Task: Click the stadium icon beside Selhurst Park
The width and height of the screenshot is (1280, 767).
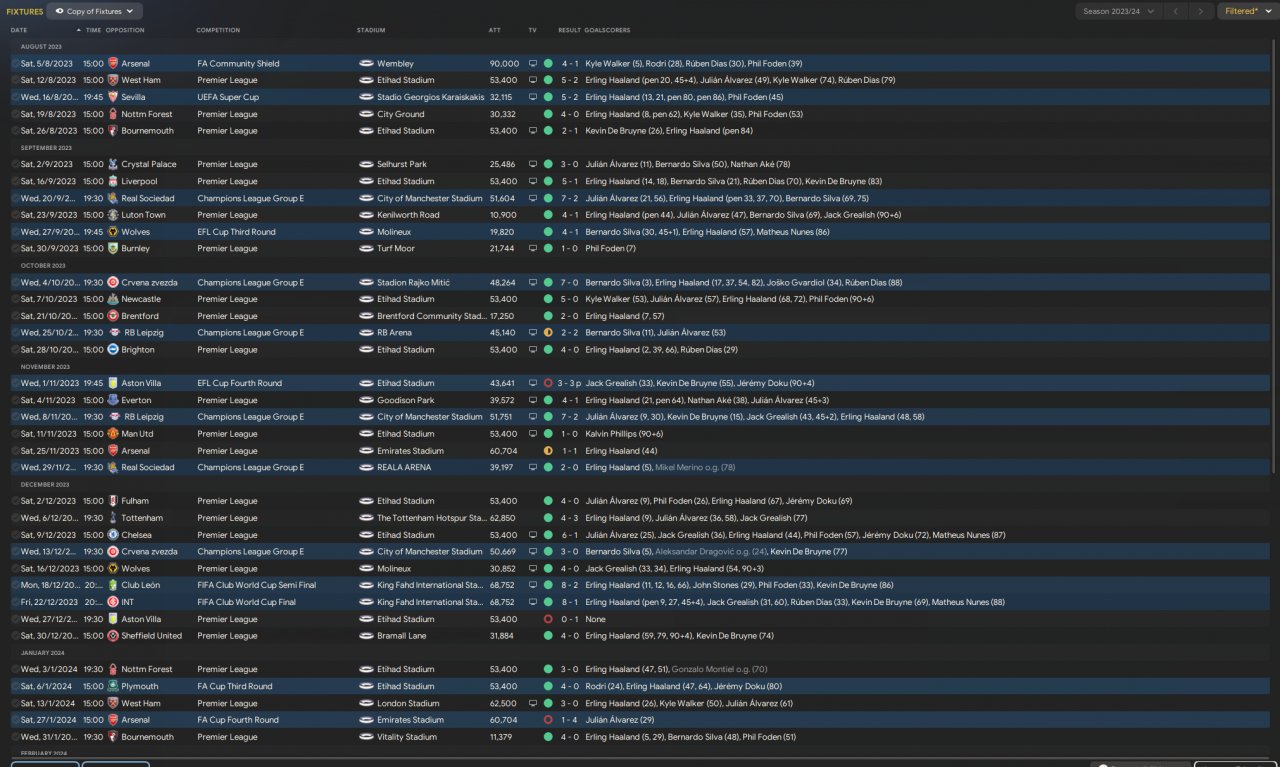Action: (x=366, y=164)
